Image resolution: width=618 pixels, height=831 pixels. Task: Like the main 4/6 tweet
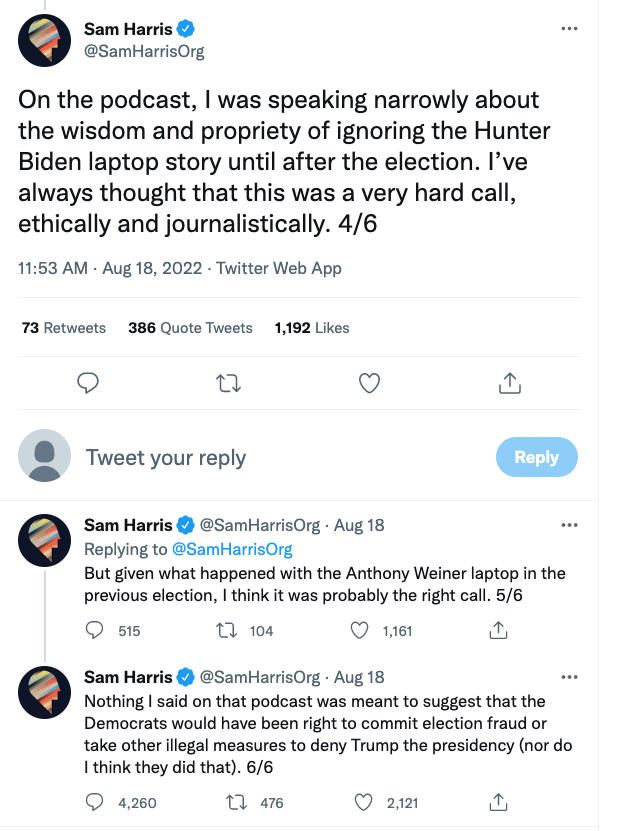coord(369,382)
